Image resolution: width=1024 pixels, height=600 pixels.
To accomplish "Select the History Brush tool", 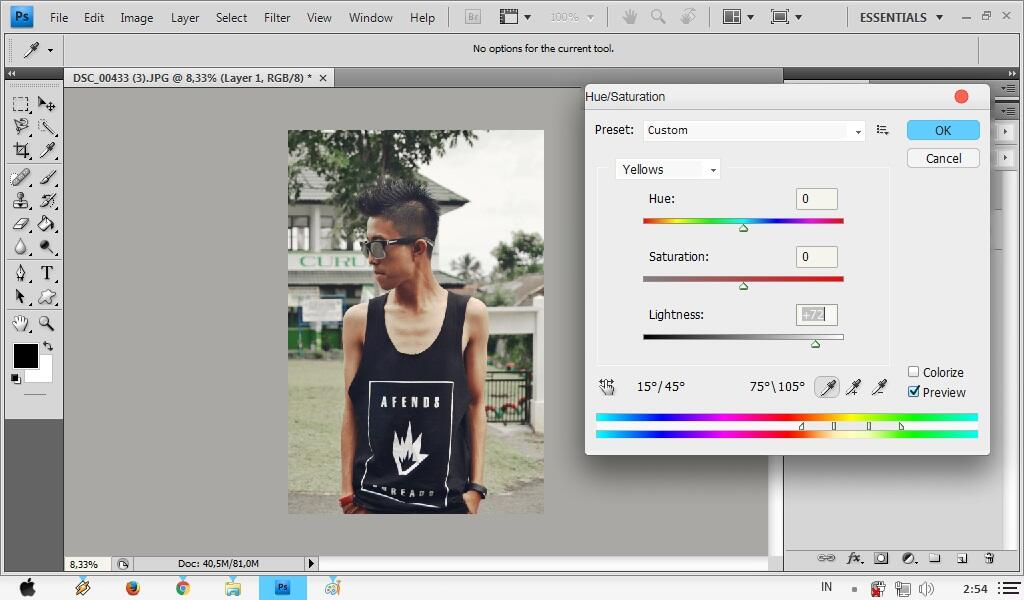I will point(46,200).
